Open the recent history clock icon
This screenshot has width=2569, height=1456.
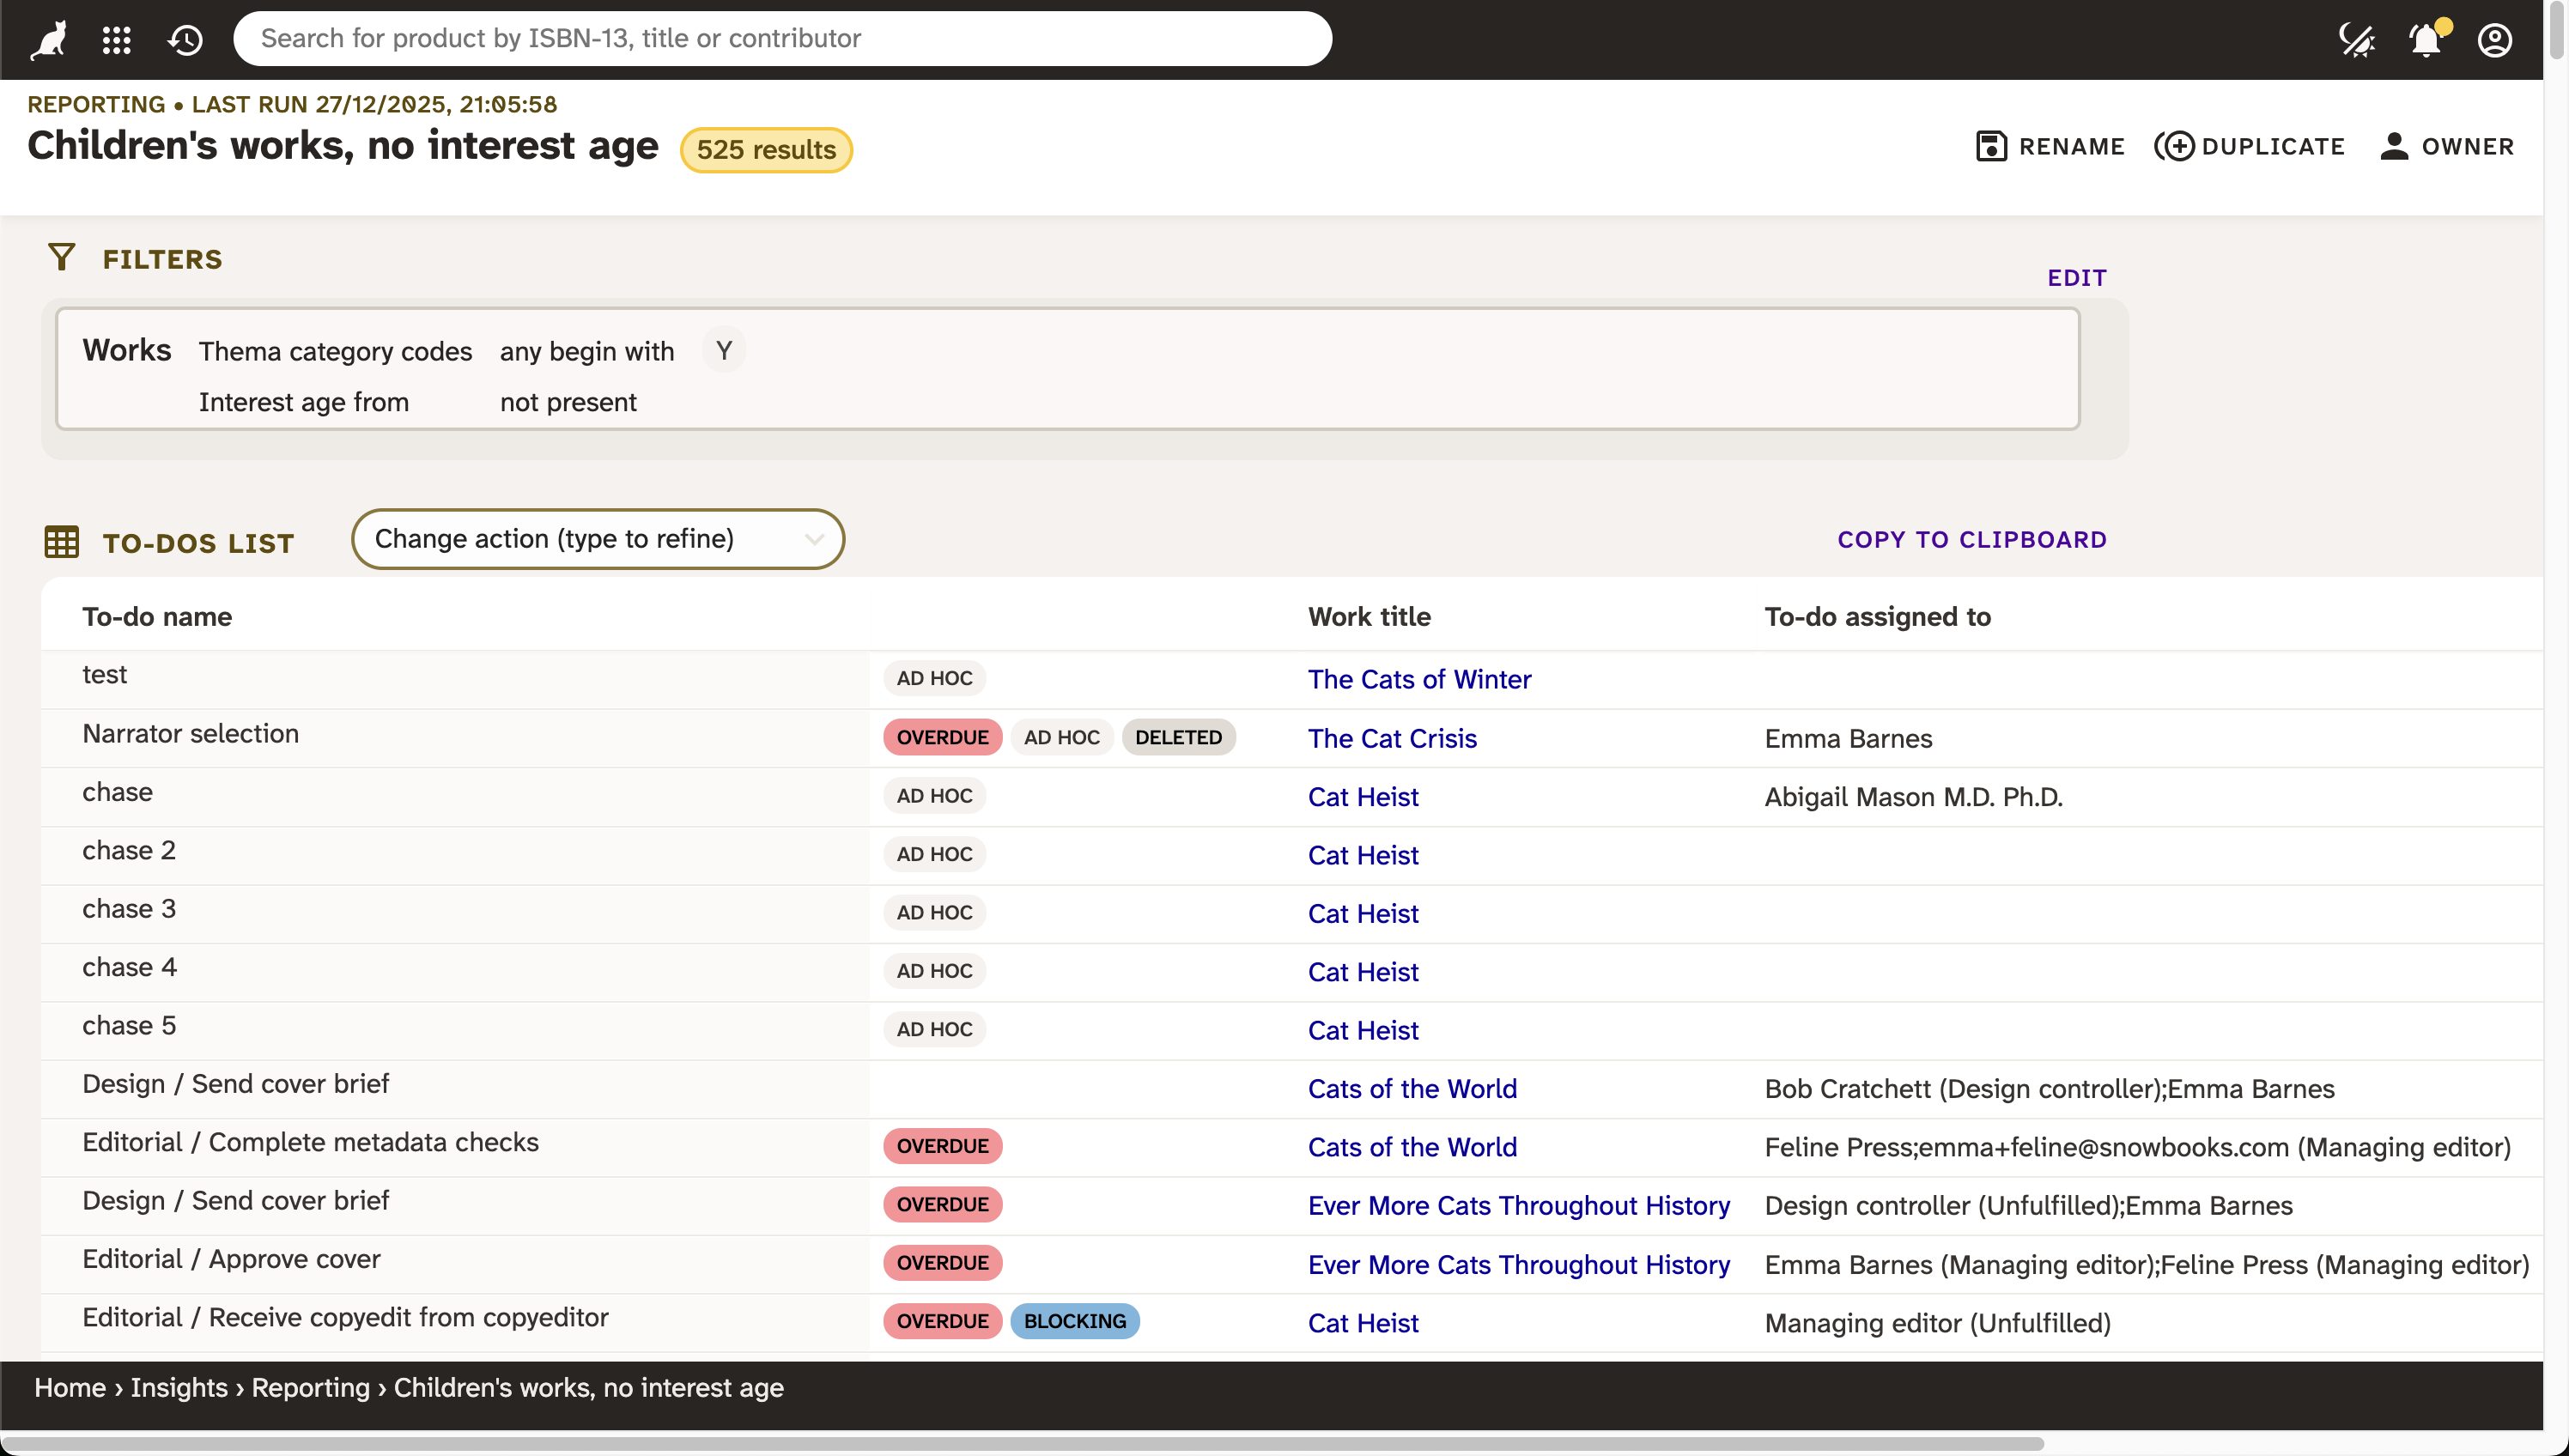coord(185,40)
